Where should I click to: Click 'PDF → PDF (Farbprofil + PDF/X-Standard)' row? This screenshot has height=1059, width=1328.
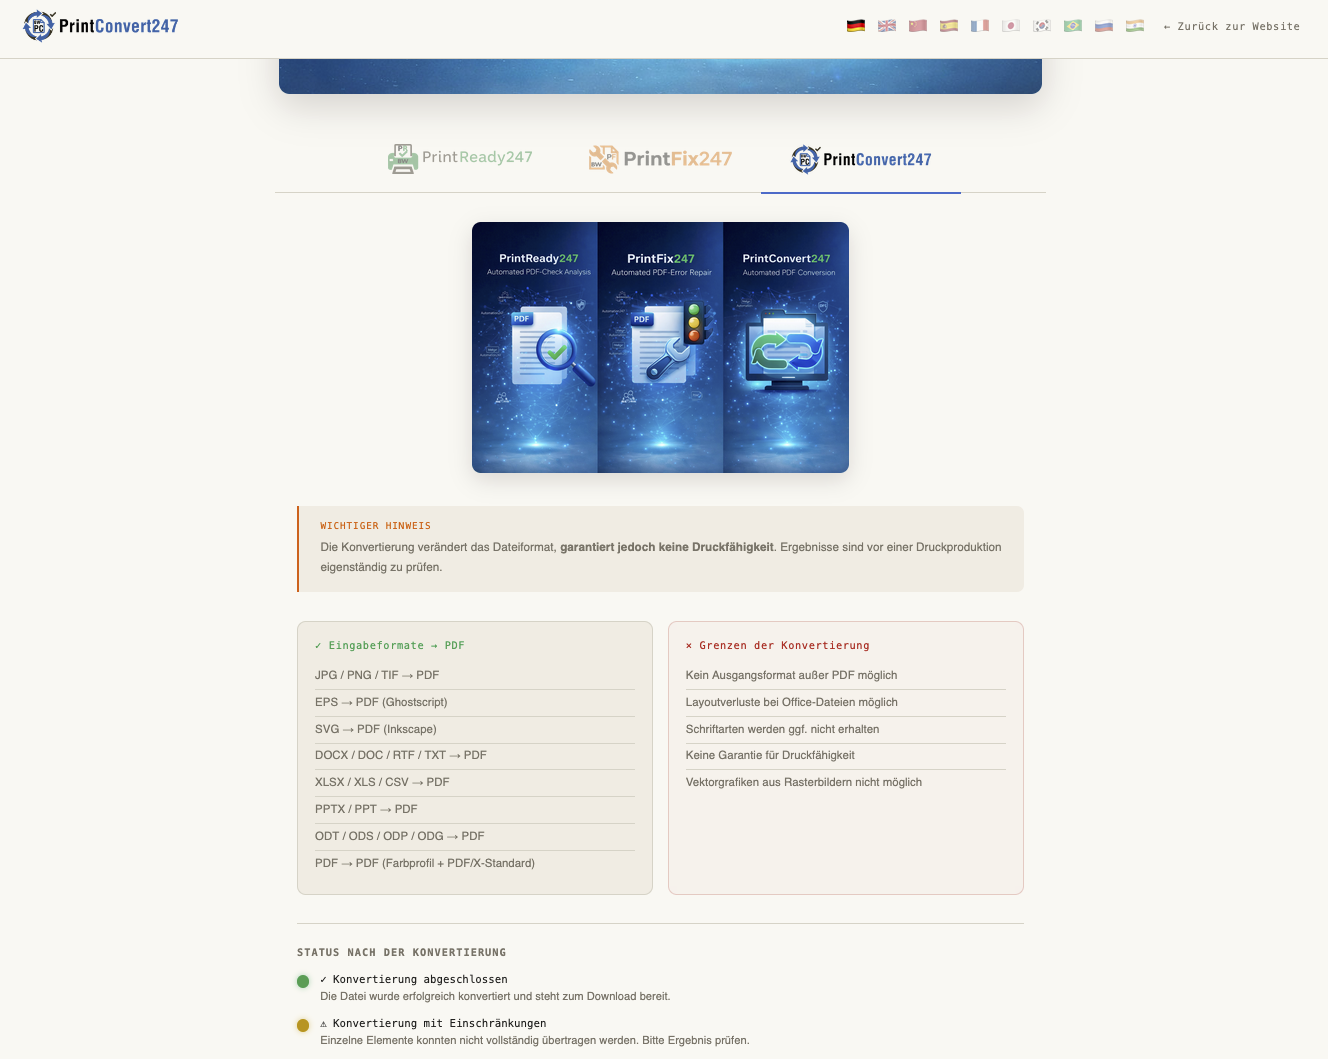pyautogui.click(x=475, y=863)
